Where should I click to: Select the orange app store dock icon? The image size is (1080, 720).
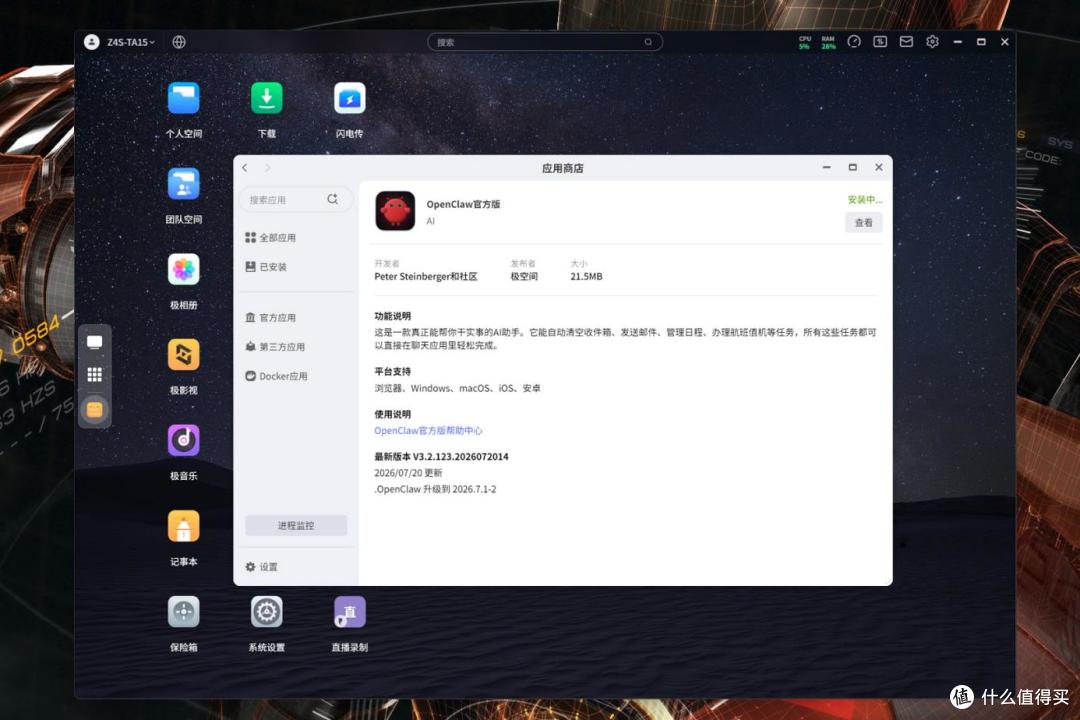(x=94, y=410)
